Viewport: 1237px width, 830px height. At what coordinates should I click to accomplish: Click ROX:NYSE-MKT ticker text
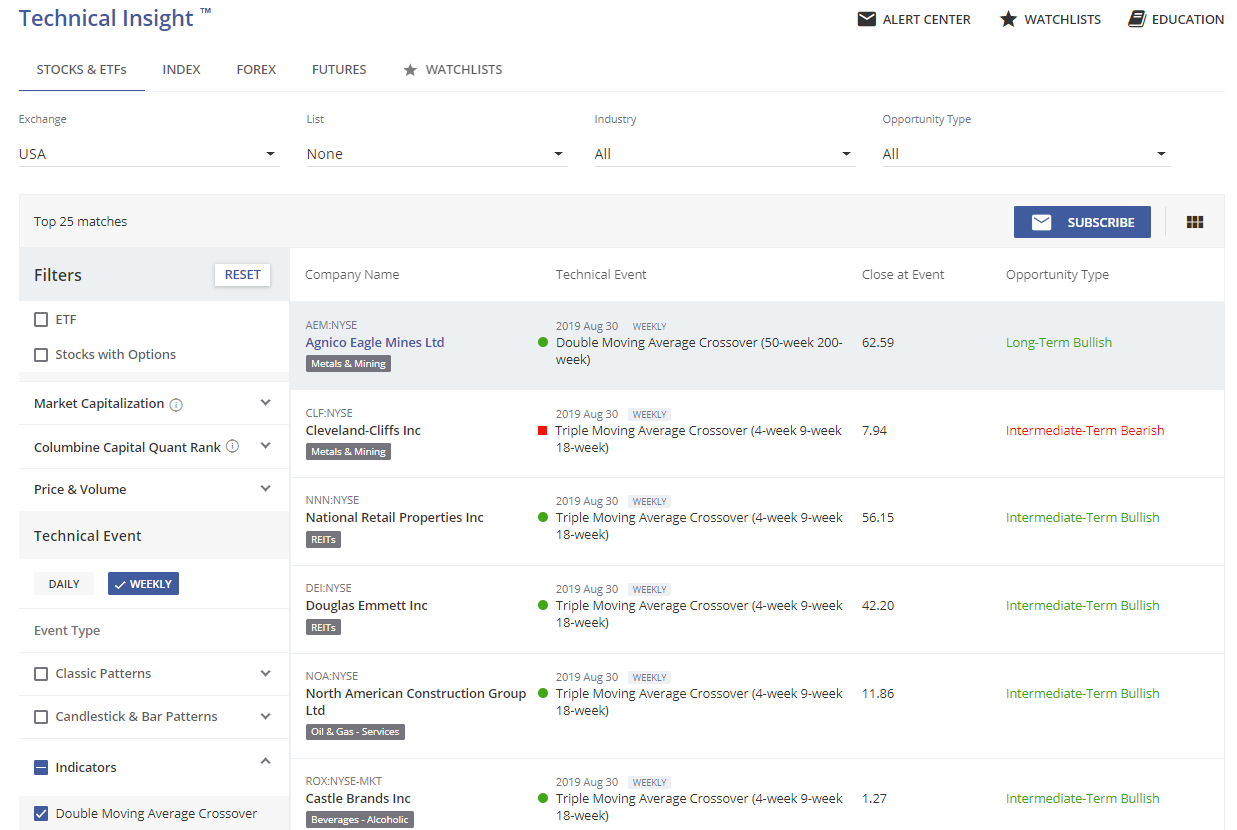point(344,781)
